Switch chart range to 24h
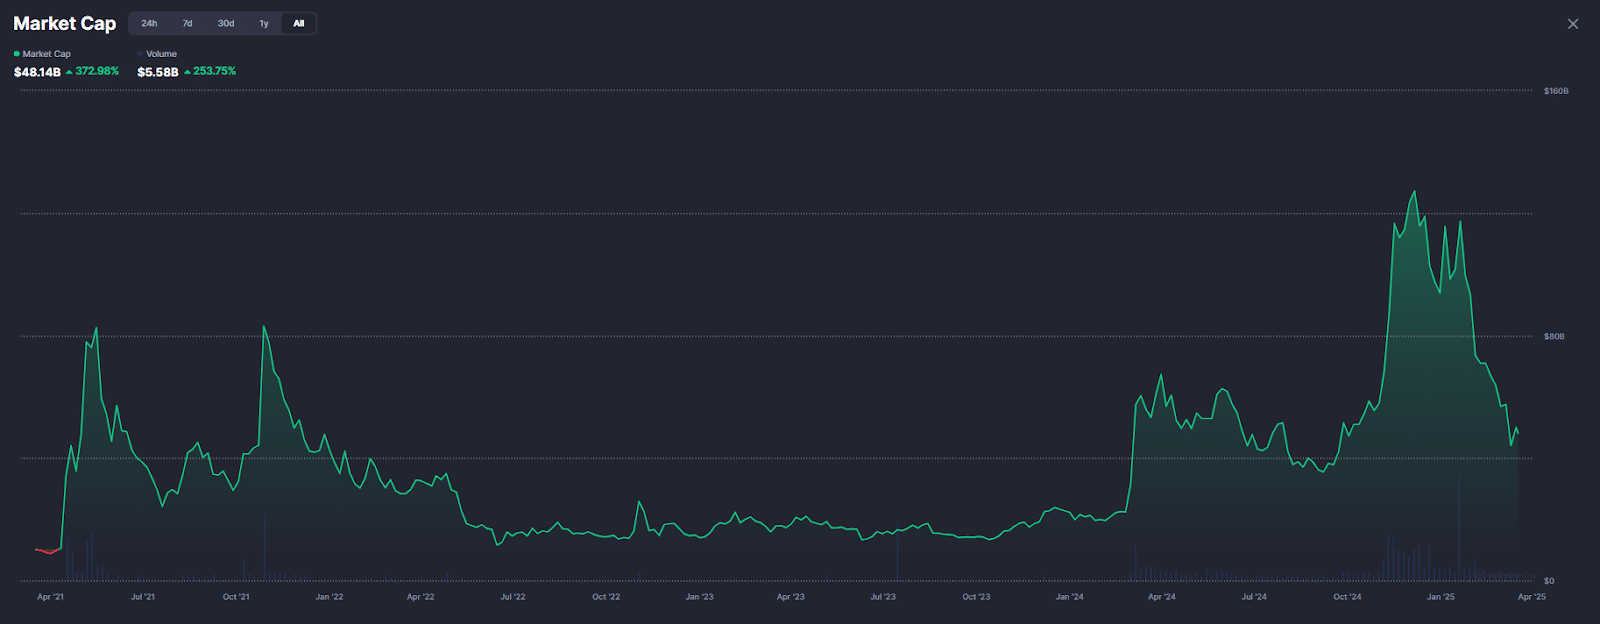 [x=149, y=23]
